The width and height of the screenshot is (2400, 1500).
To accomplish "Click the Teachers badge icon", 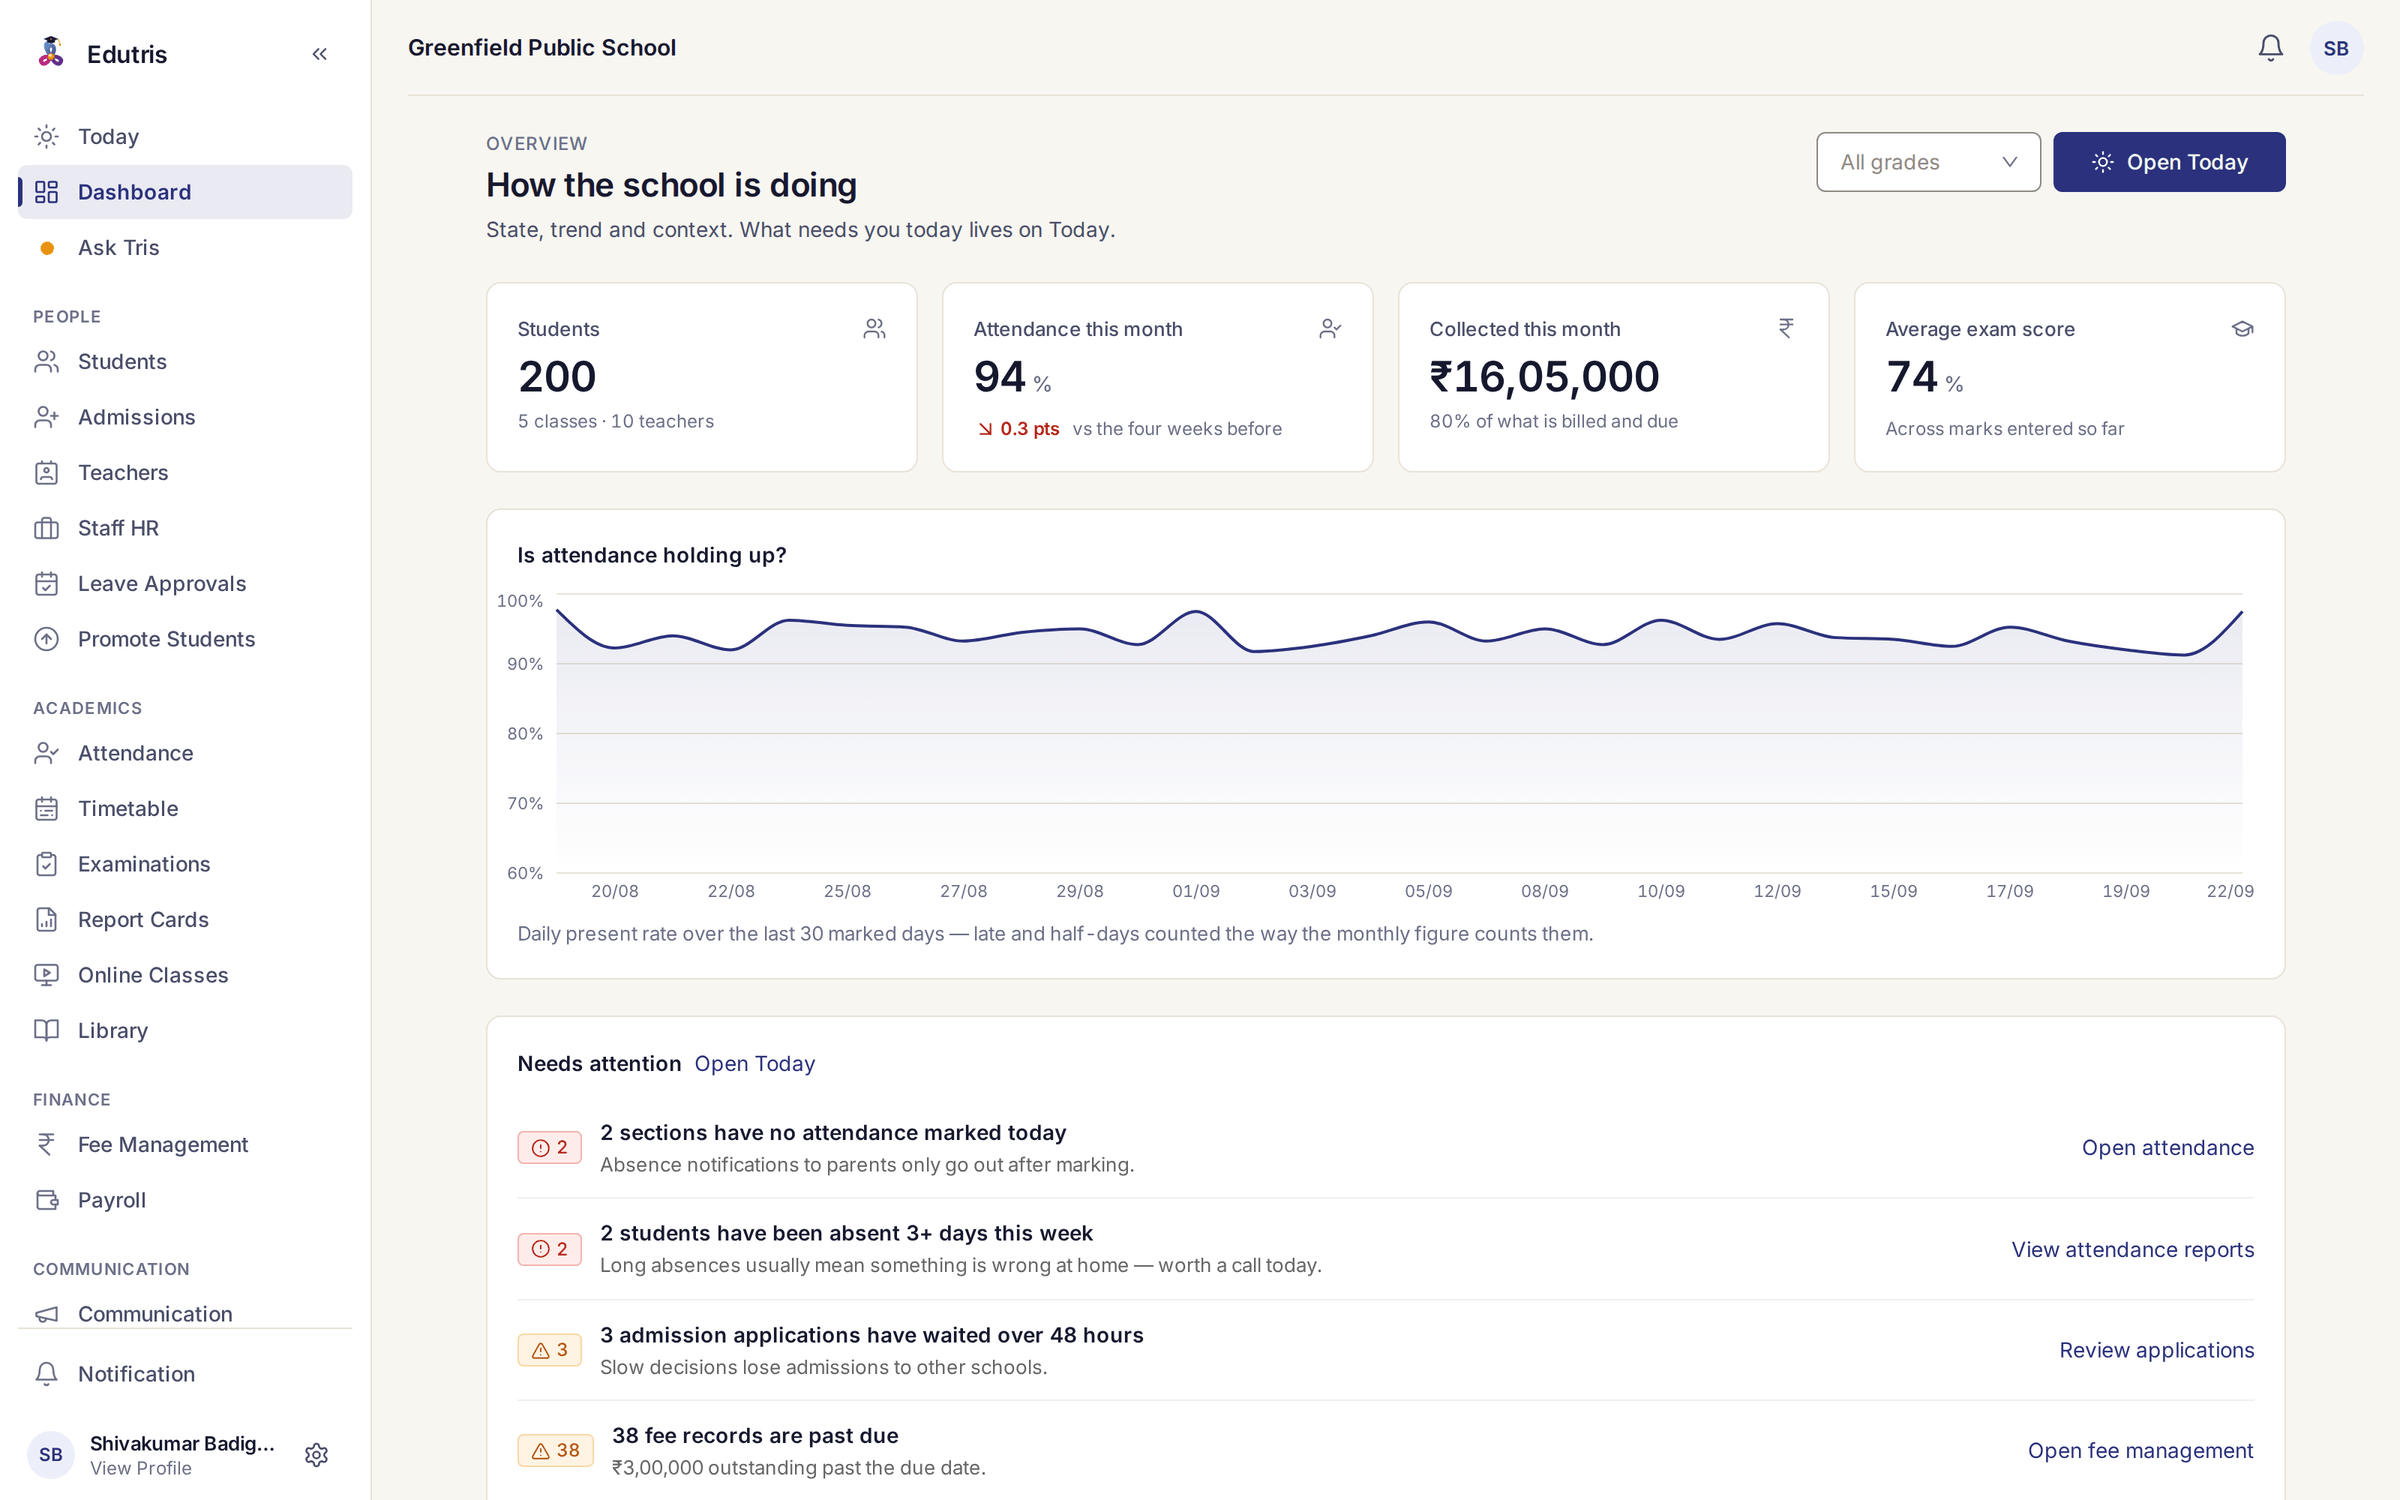I will pyautogui.click(x=47, y=473).
